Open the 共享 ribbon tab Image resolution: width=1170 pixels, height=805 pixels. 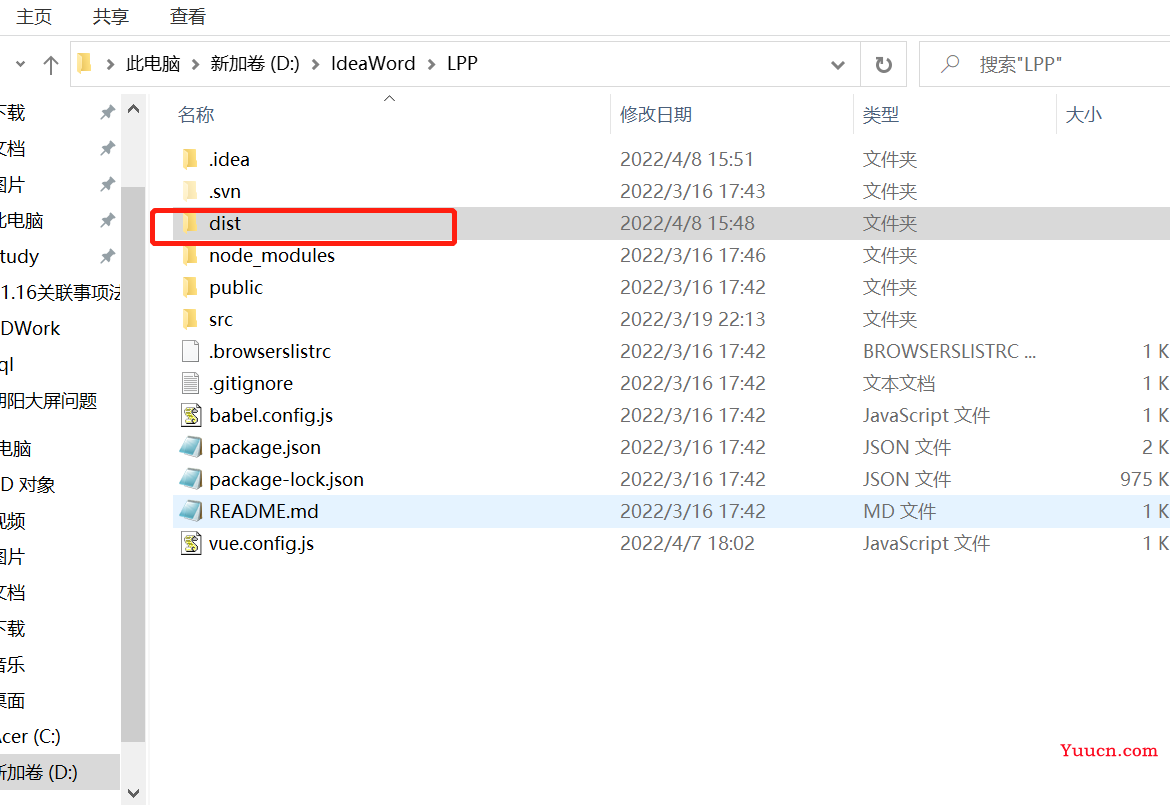110,16
